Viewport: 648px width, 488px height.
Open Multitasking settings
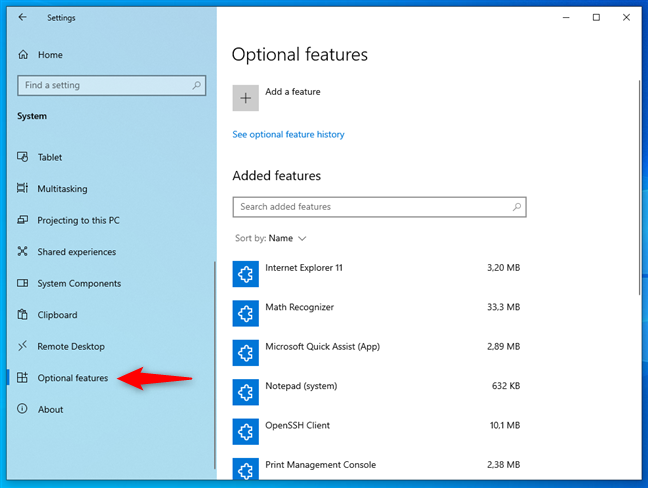coord(62,189)
